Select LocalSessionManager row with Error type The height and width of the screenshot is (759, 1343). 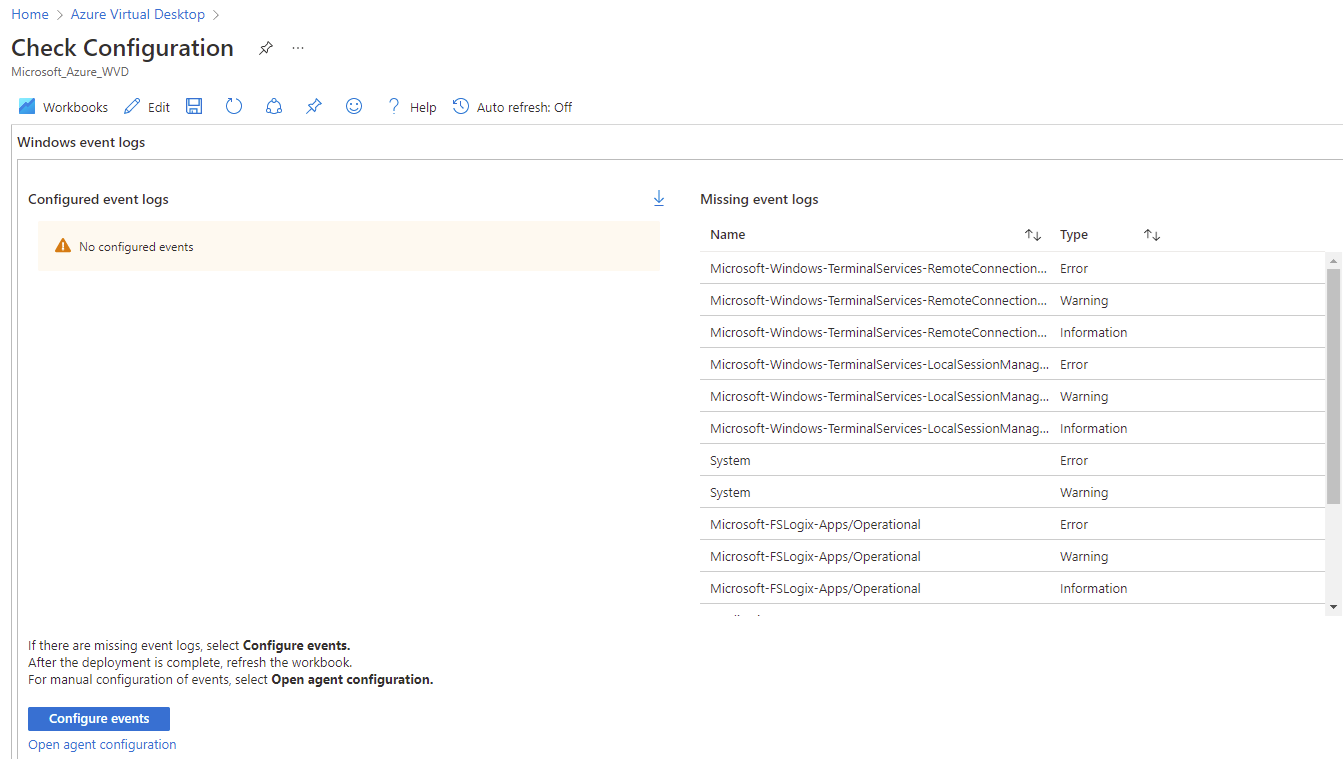coord(1013,364)
